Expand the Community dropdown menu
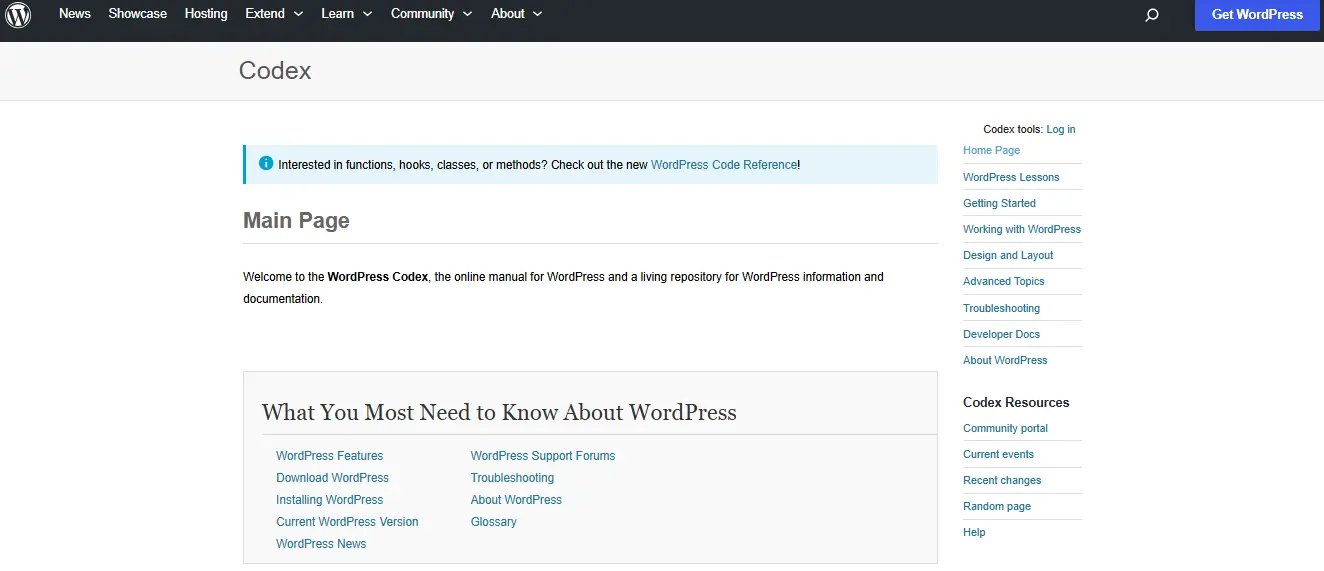The width and height of the screenshot is (1324, 571). tap(432, 14)
